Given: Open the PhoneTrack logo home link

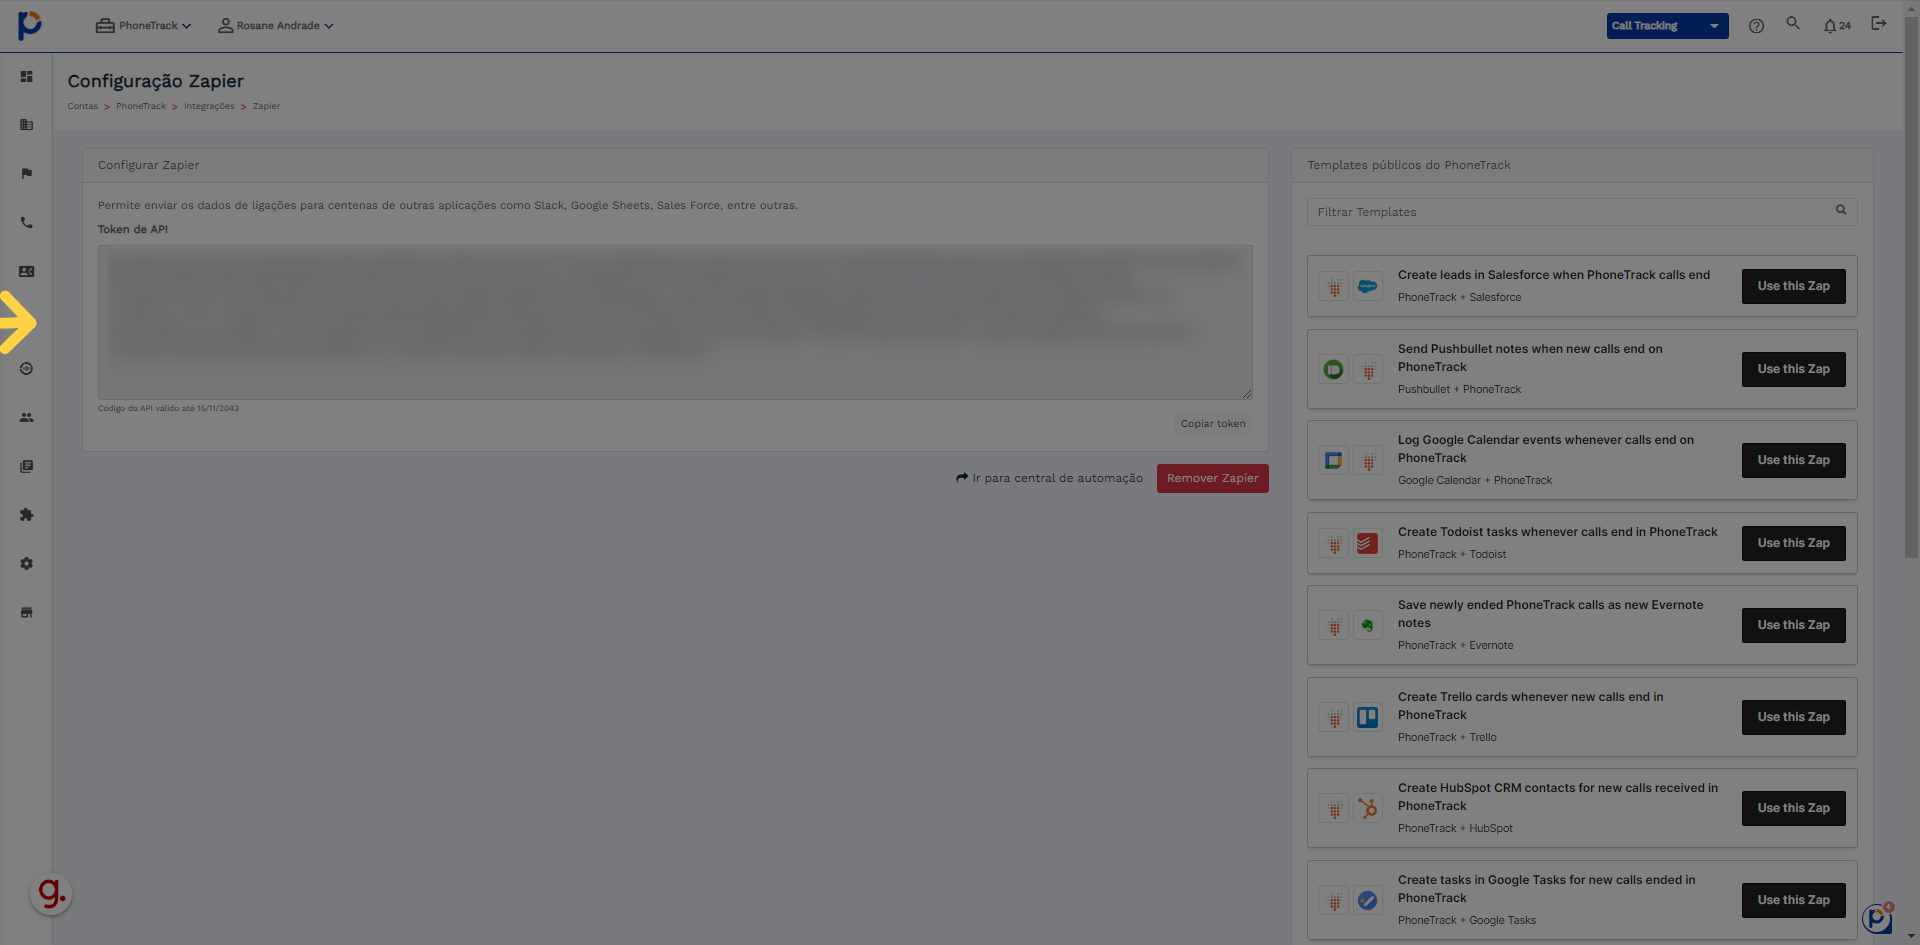Looking at the screenshot, I should 30,25.
